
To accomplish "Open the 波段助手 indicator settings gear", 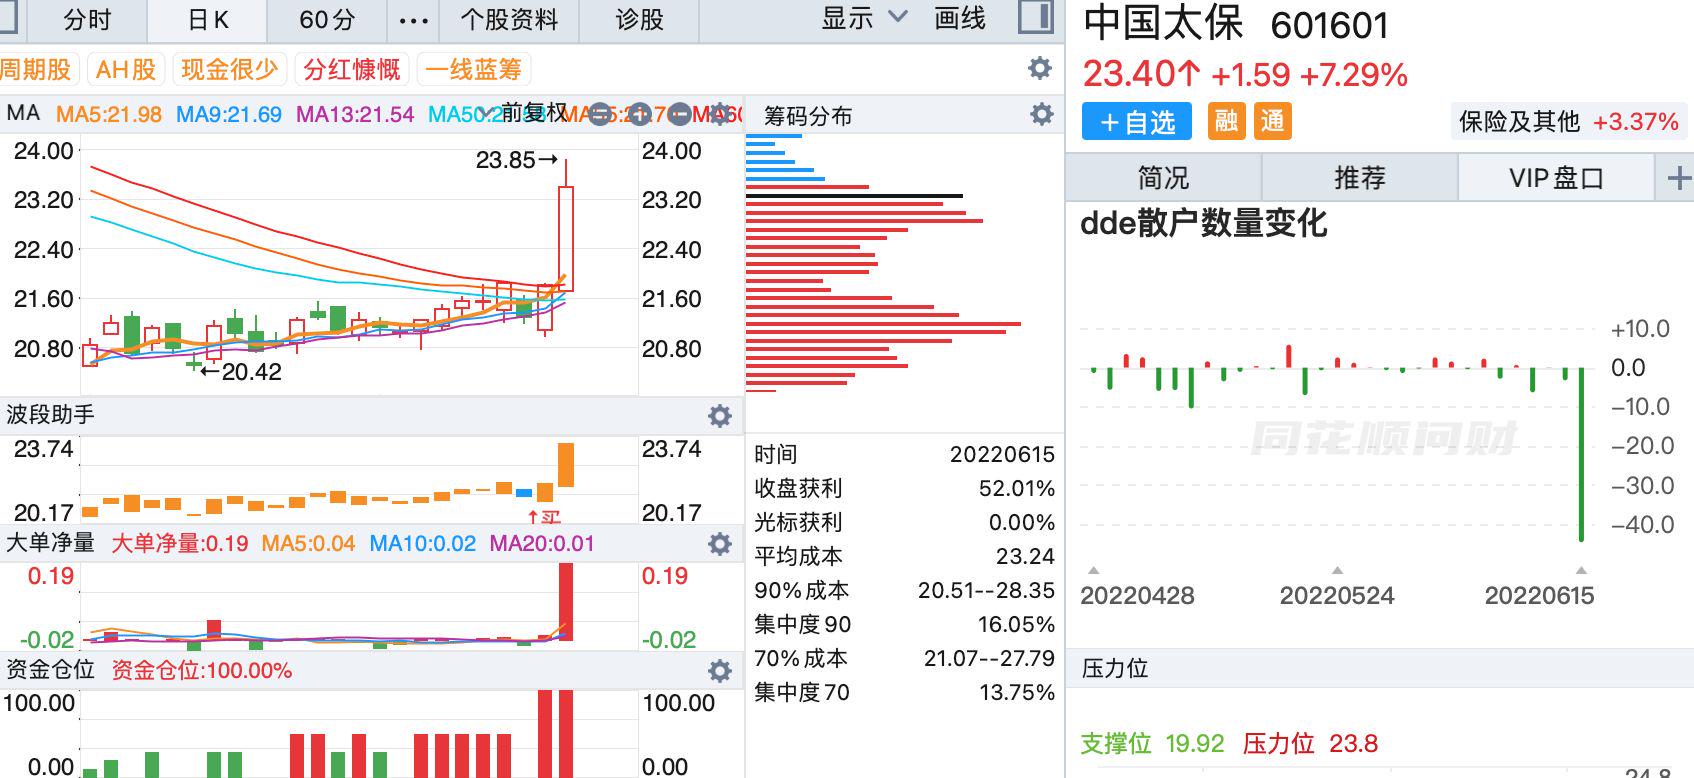I will 720,415.
